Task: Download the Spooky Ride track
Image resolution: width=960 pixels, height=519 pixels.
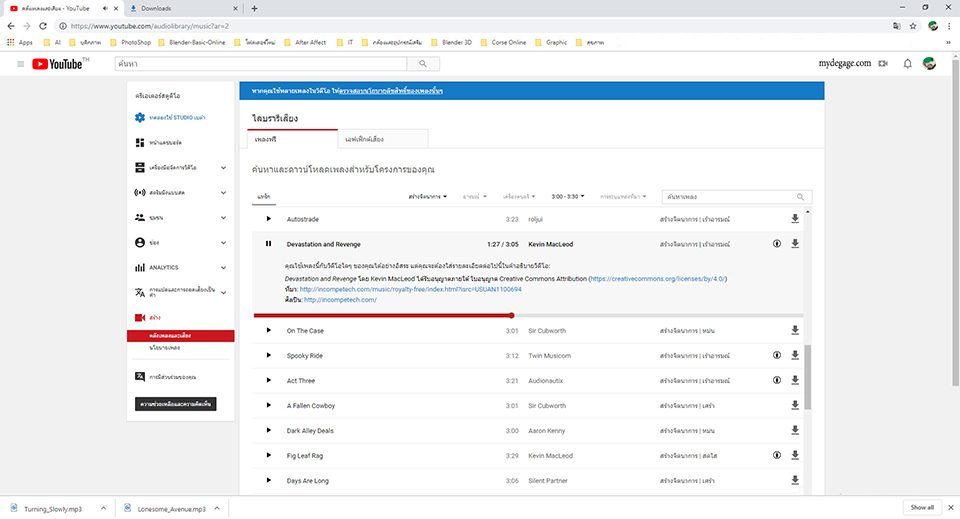Action: [795, 355]
